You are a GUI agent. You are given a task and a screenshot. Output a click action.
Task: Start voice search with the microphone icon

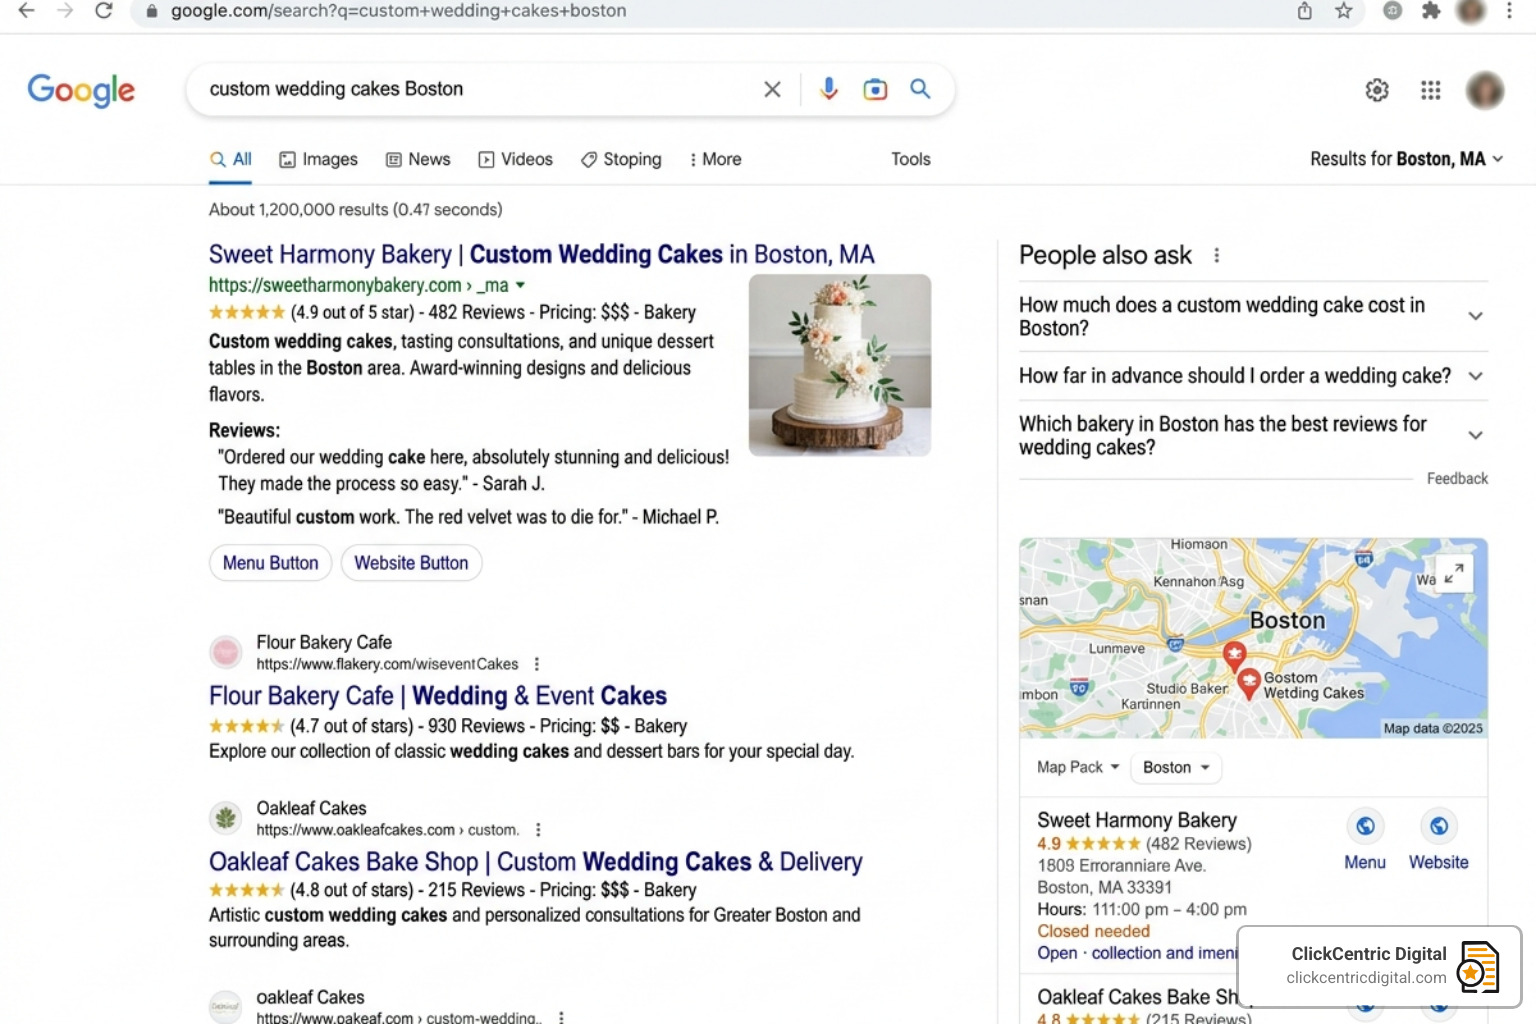click(x=828, y=89)
